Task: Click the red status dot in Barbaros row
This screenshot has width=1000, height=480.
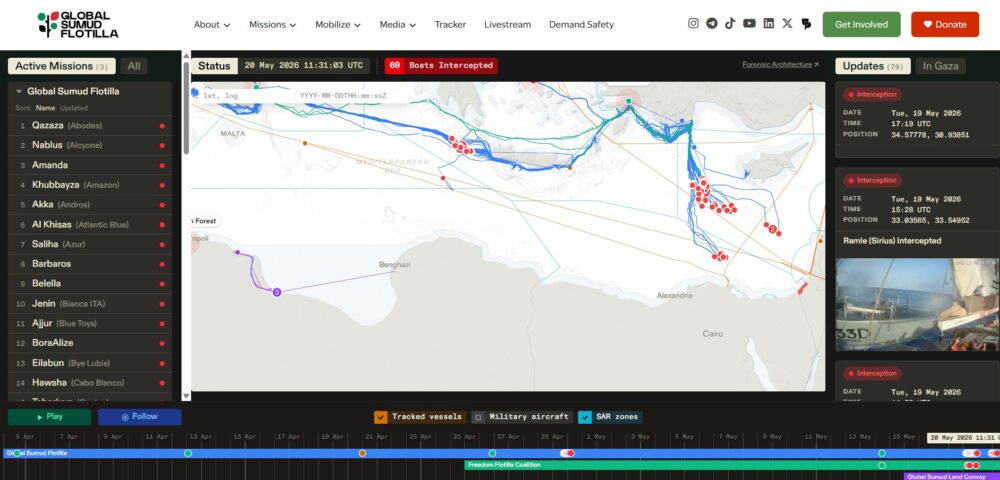Action: pos(162,264)
